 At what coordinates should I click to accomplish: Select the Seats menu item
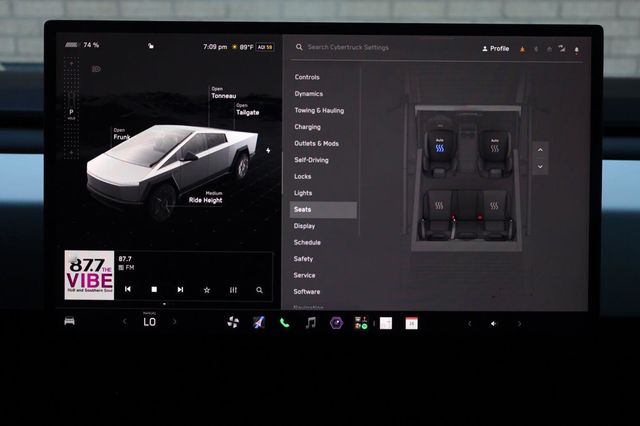pos(323,210)
